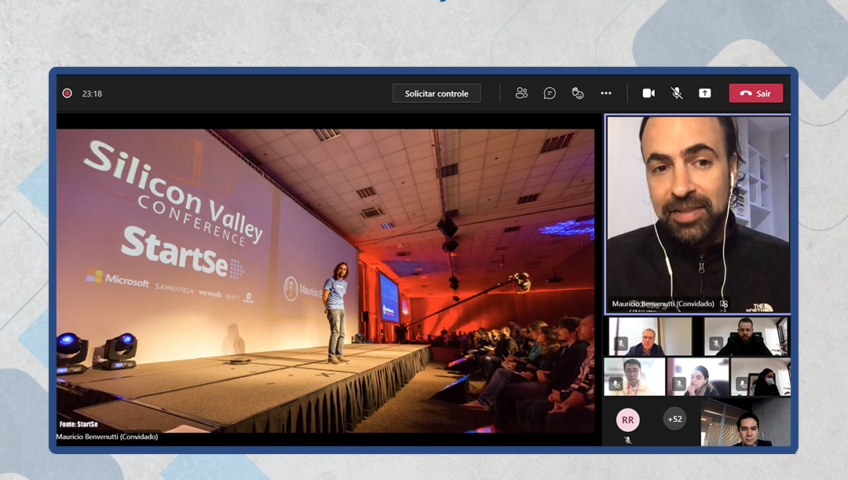Select your self-view video tile
This screenshot has width=848, height=480.
tap(745, 422)
